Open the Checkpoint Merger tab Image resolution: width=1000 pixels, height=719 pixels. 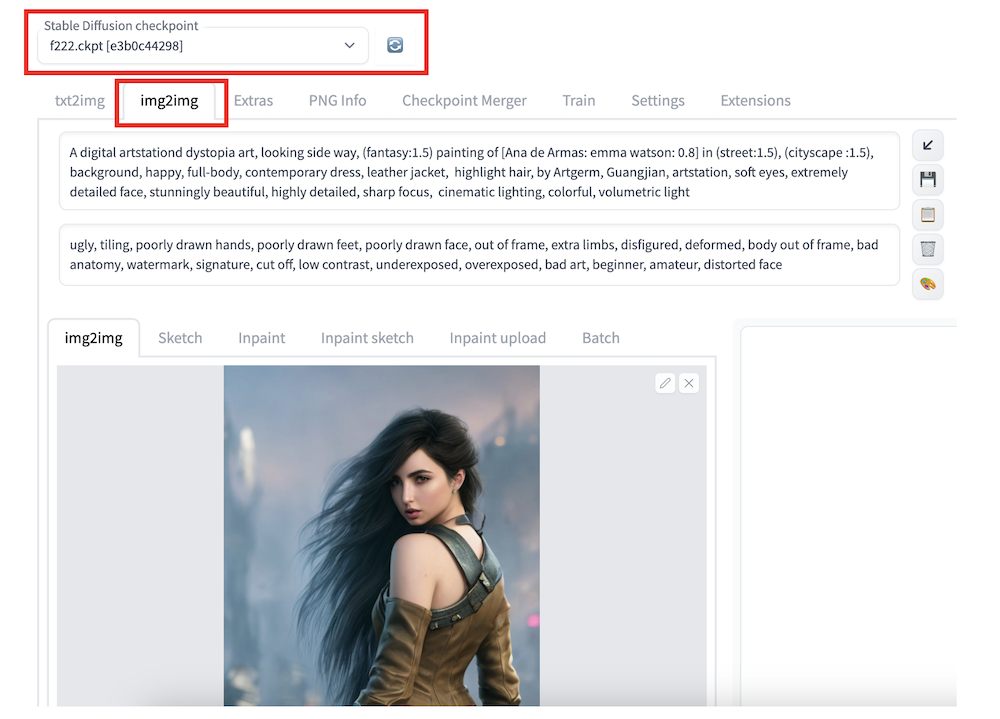coord(464,101)
